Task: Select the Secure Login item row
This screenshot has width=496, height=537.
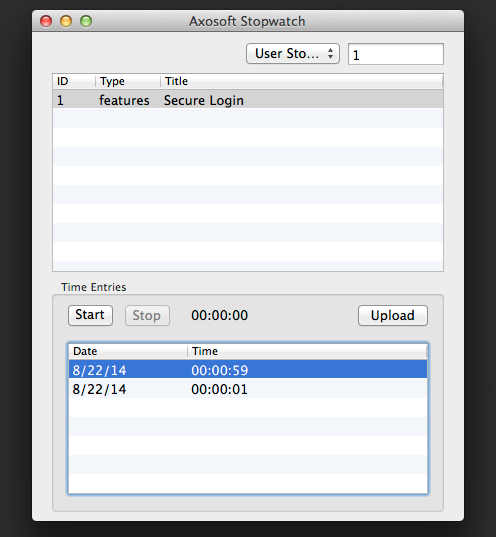Action: 248,100
